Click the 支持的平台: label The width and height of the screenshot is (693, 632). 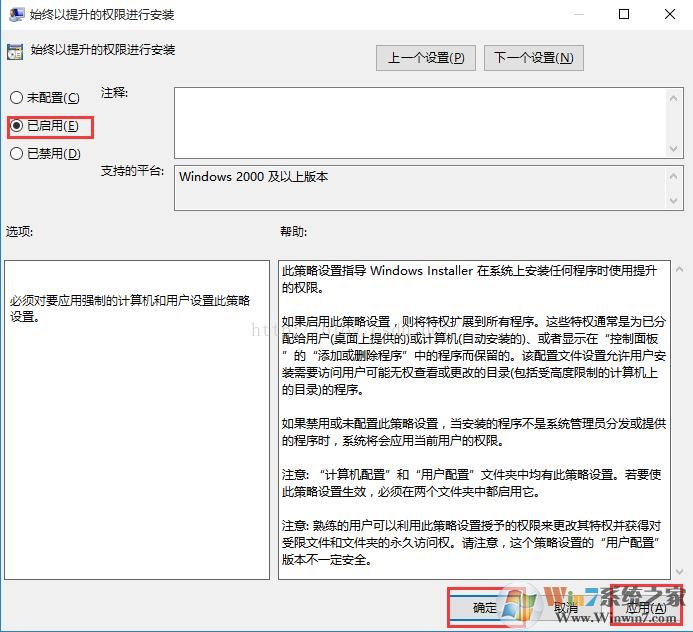(133, 171)
